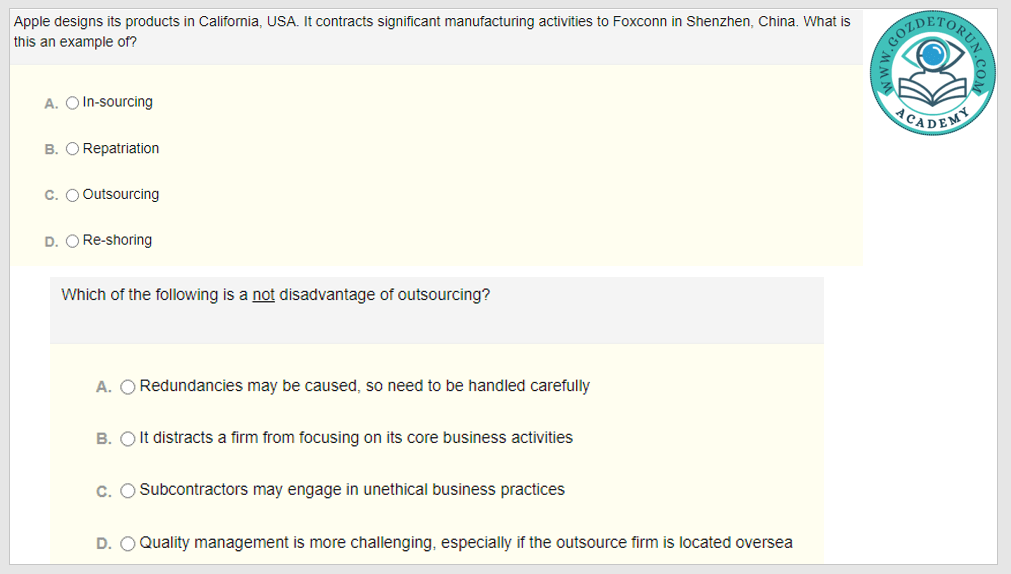1011x574 pixels.
Task: Choose the Repatriation radio option
Action: coord(72,149)
